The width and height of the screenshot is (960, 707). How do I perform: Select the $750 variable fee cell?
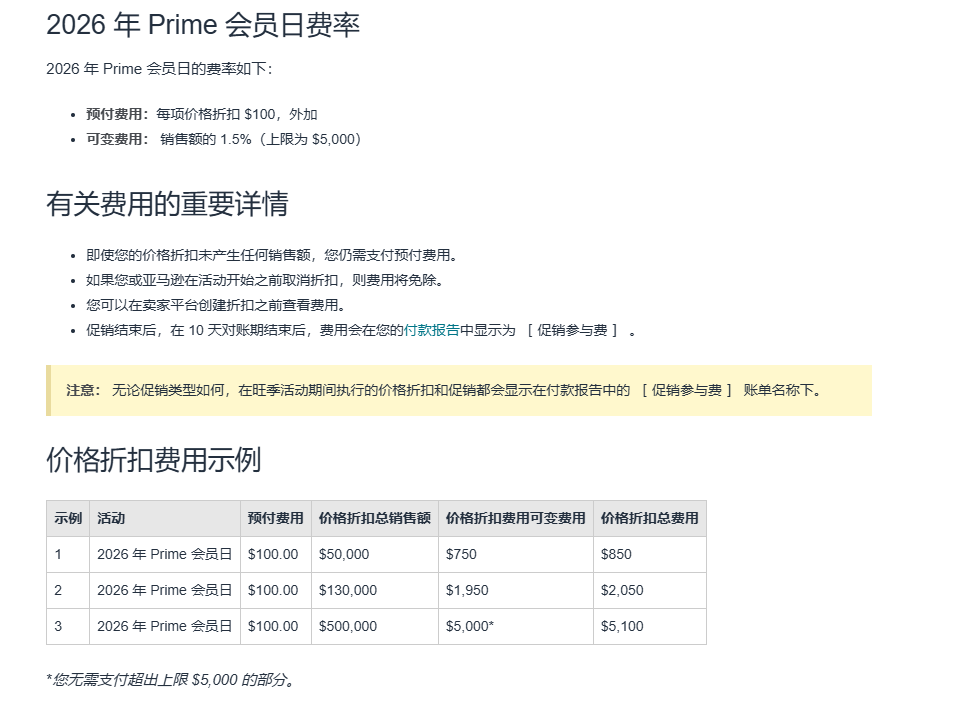pyautogui.click(x=461, y=554)
